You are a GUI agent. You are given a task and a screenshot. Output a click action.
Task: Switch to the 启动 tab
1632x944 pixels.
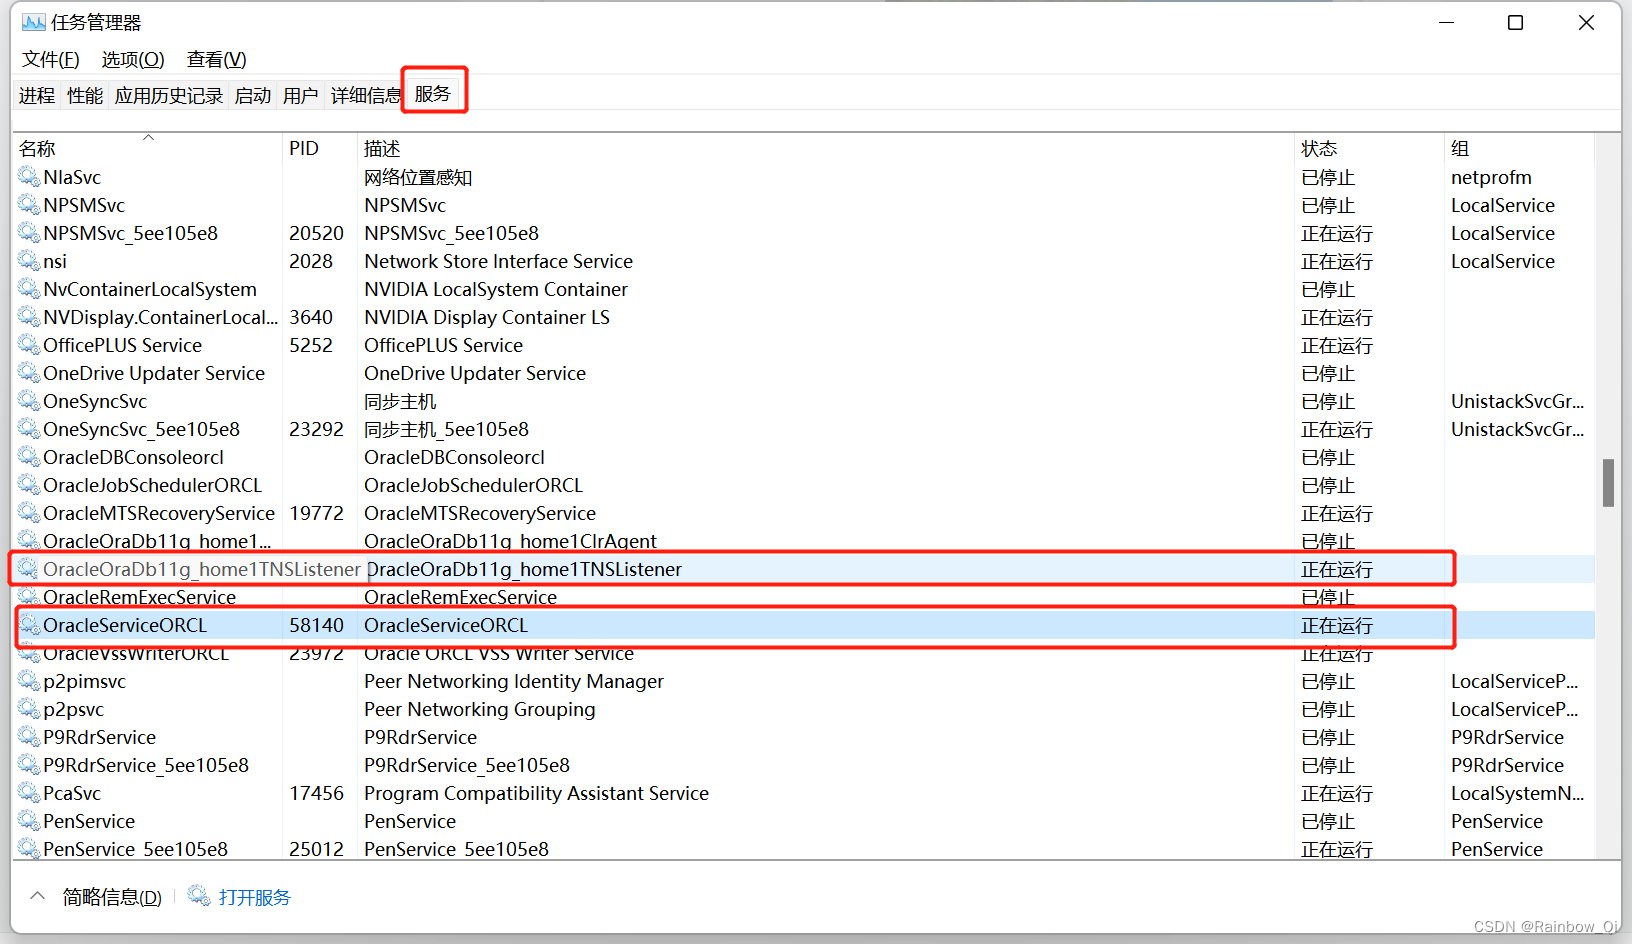coord(253,95)
